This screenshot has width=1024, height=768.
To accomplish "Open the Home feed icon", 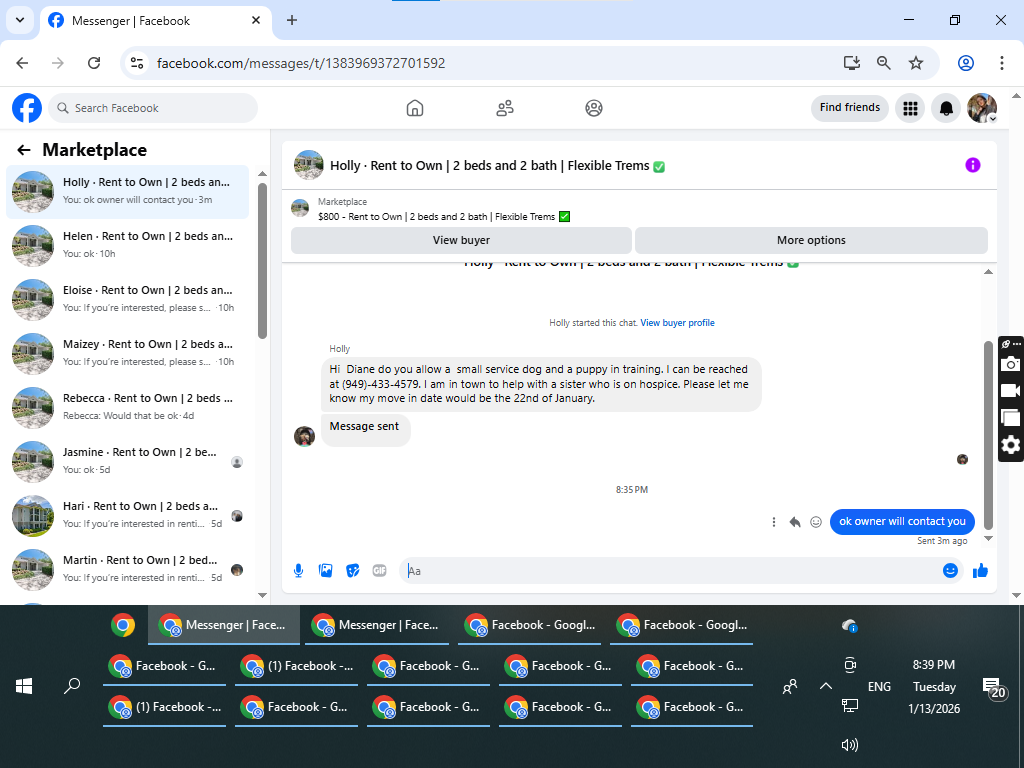I will click(415, 108).
